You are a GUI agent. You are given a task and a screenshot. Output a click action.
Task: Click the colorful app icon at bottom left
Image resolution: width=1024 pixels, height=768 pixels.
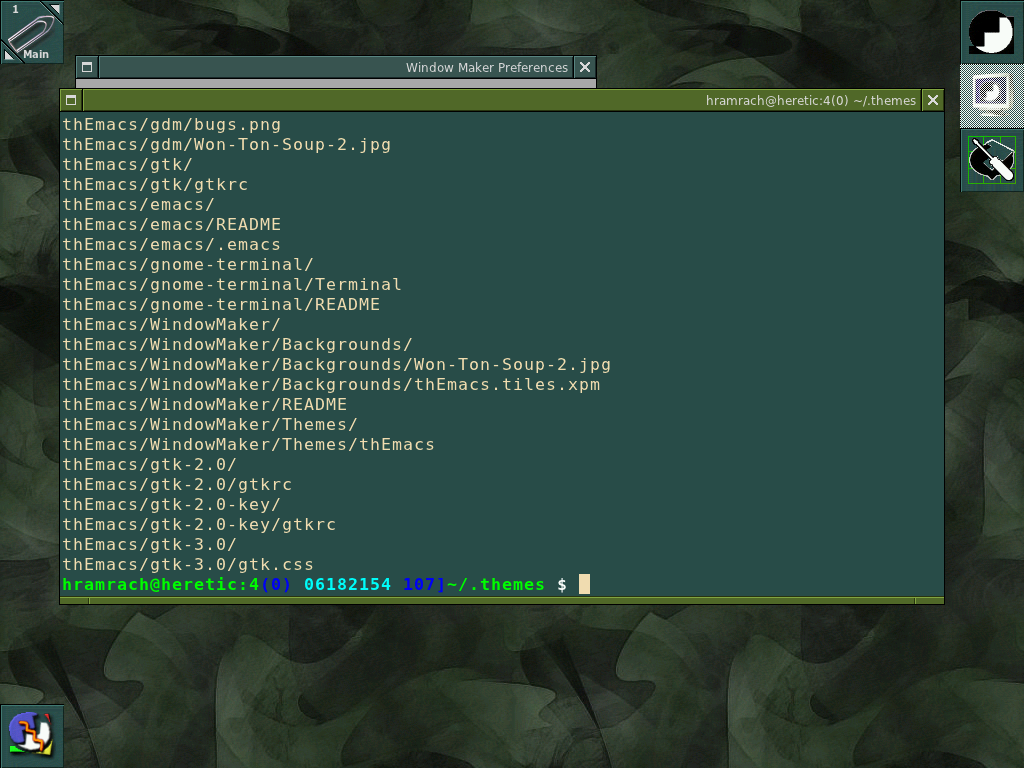click(x=32, y=736)
